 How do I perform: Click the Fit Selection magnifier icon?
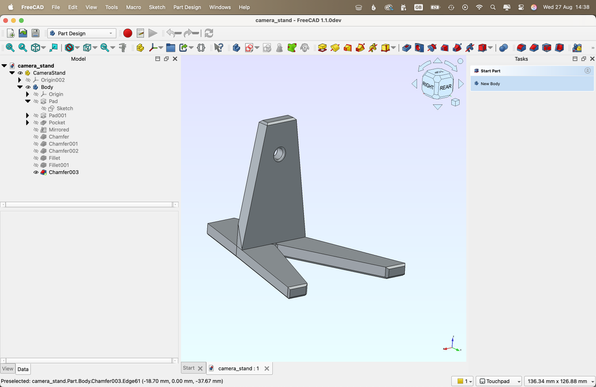[x=23, y=48]
